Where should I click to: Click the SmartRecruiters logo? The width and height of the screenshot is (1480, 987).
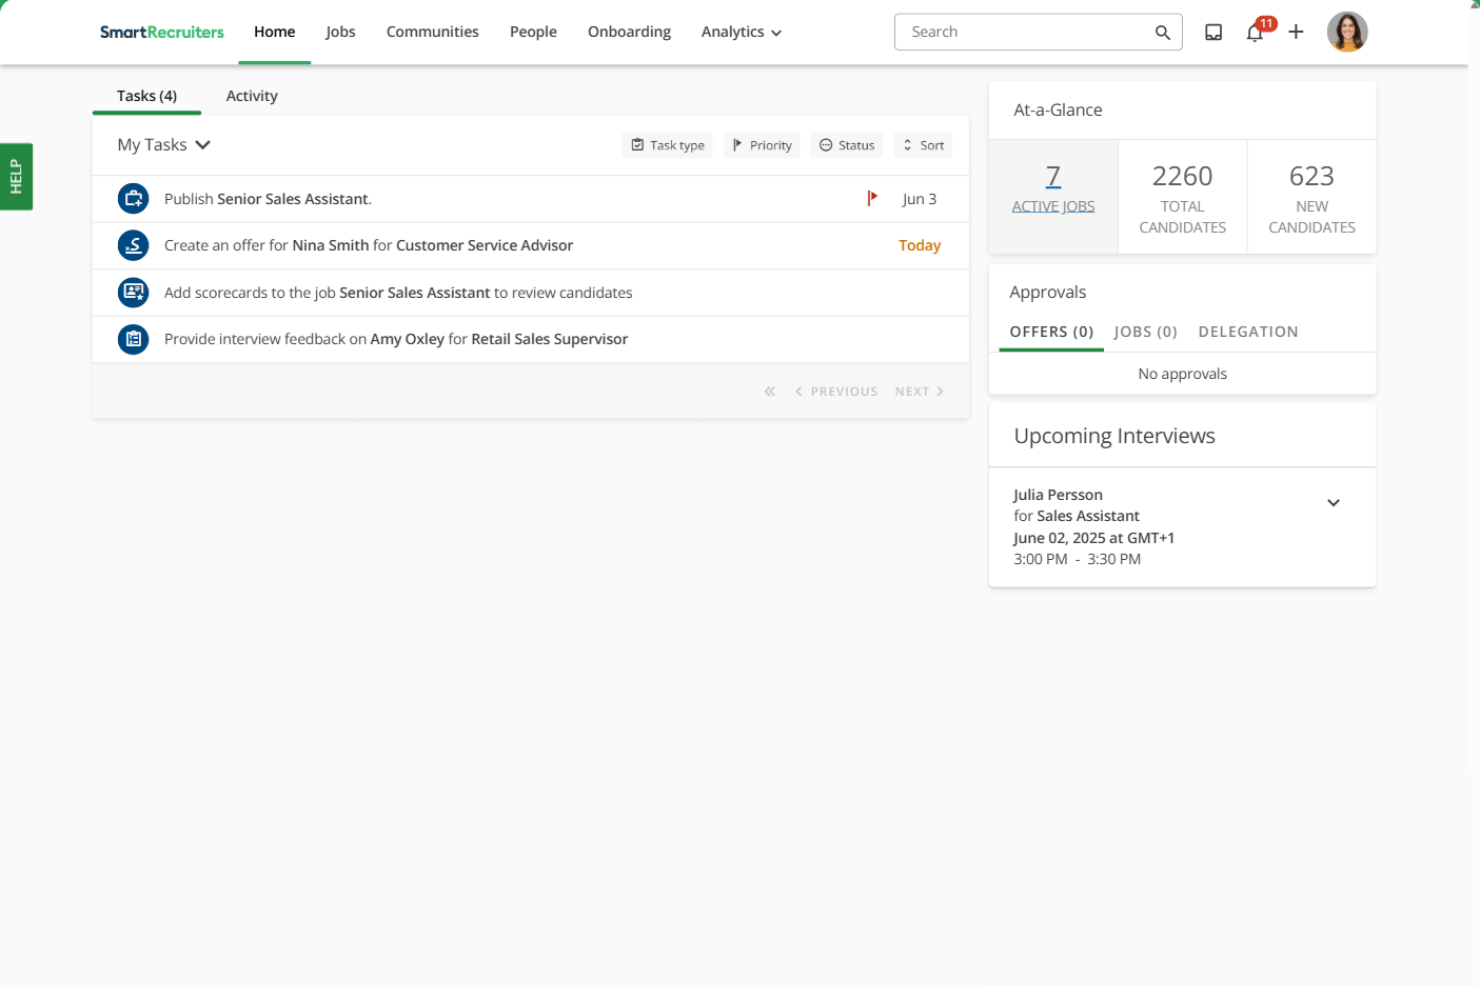click(x=162, y=32)
